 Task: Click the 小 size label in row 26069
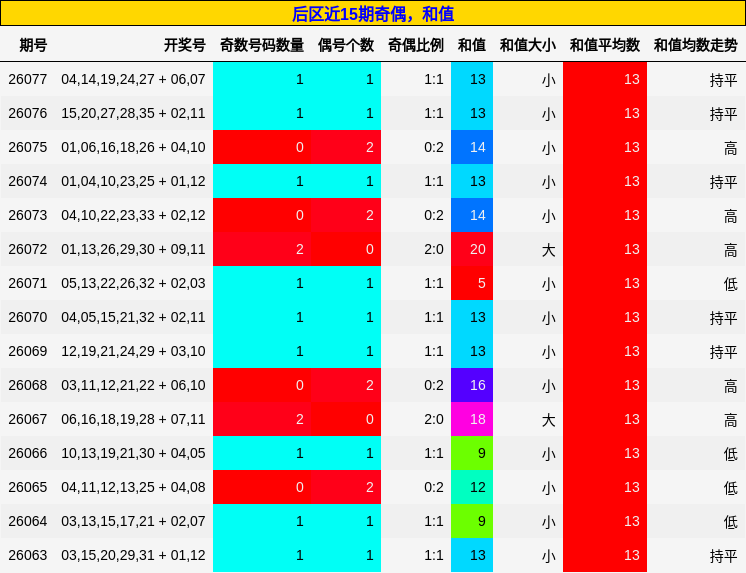click(549, 352)
